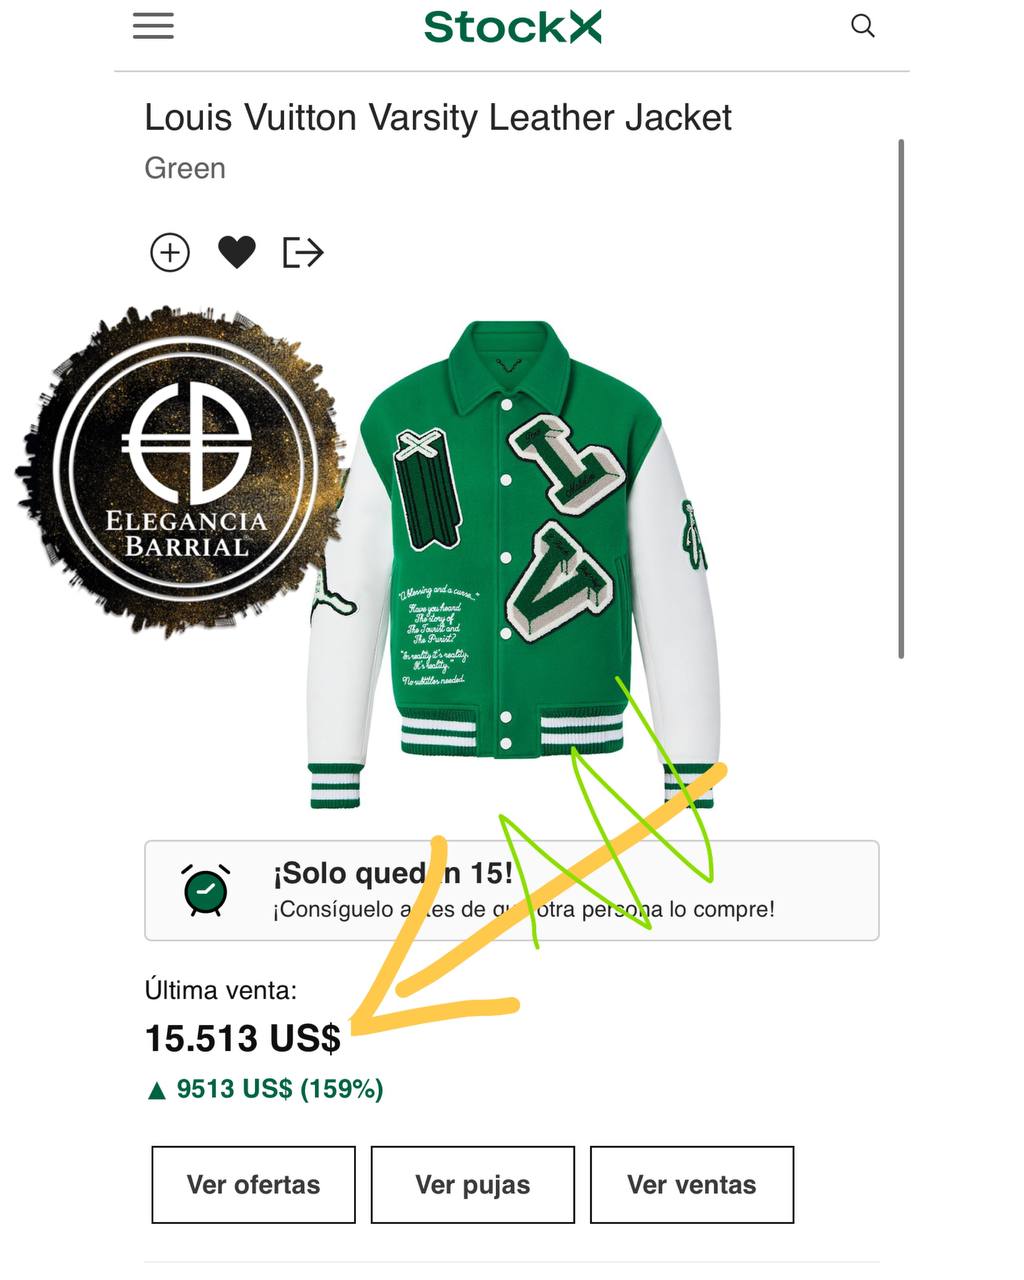This screenshot has height=1280, width=1024.
Task: Add jacket to portfolio with plus icon
Action: 170,253
